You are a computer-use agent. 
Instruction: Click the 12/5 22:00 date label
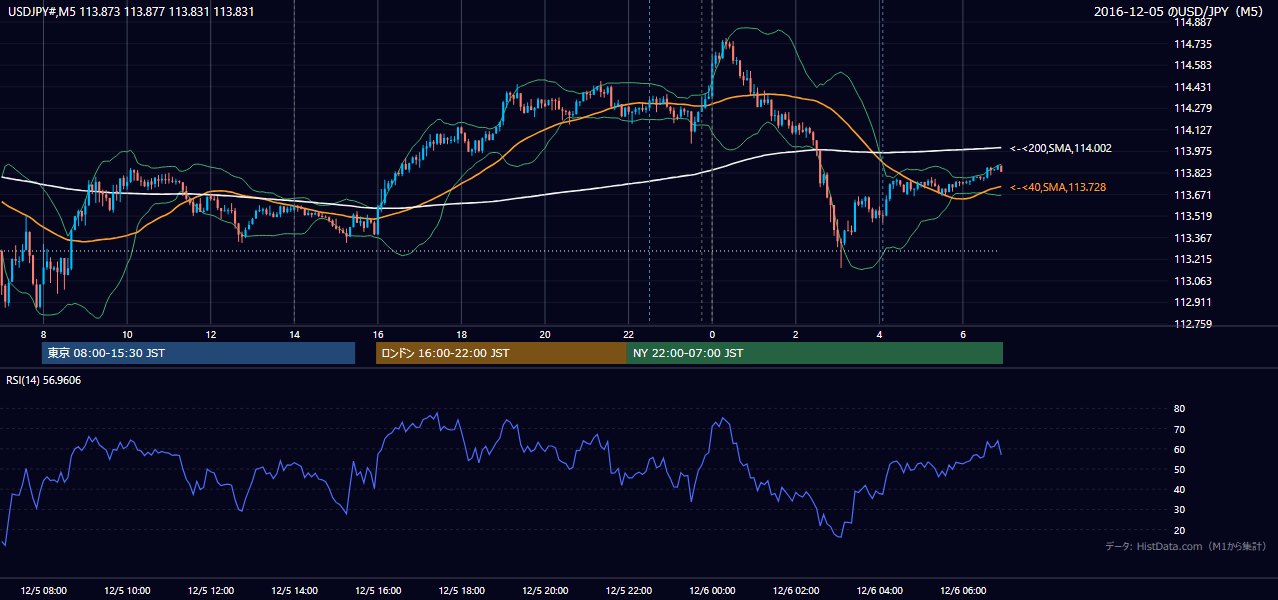pyautogui.click(x=629, y=591)
